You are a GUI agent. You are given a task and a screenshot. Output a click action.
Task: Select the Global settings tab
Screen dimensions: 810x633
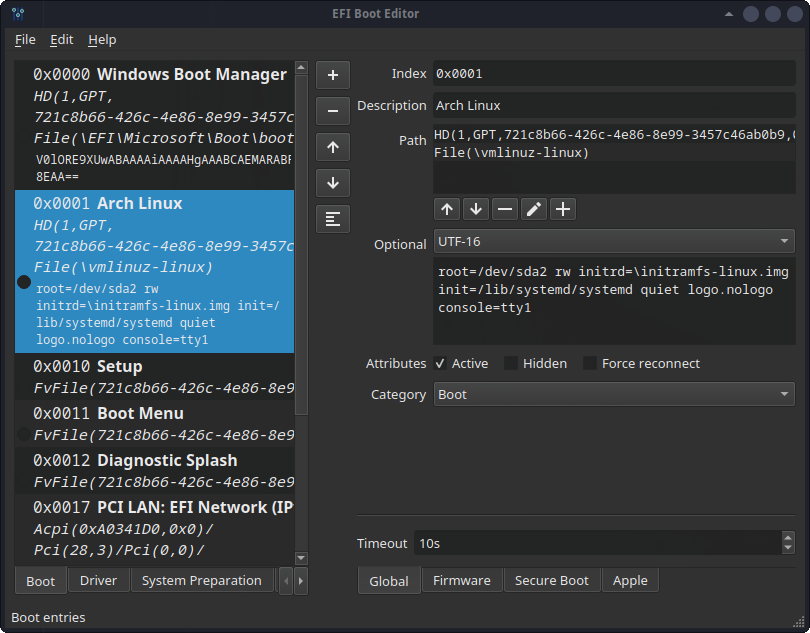click(388, 581)
